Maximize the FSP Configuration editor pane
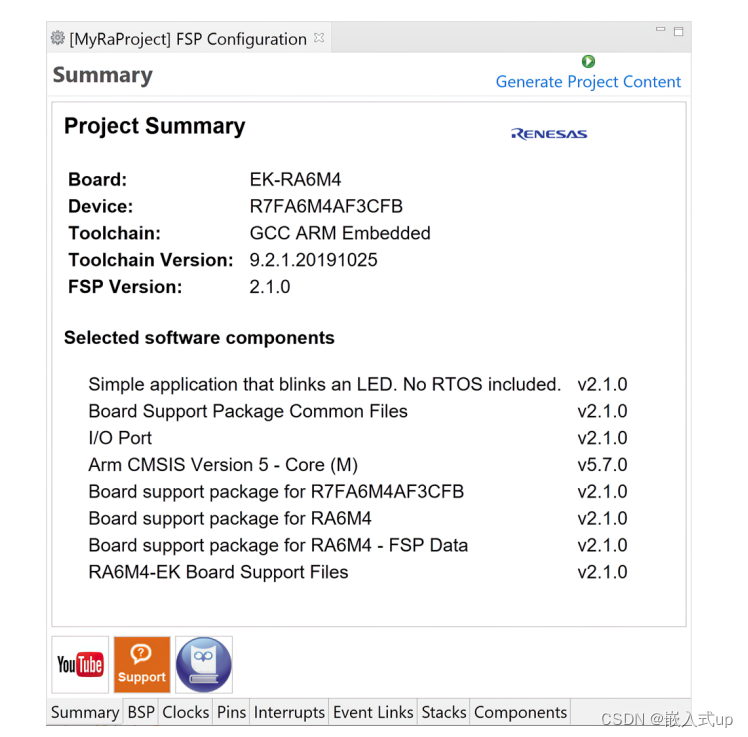Screen dimensions: 748x737 [678, 31]
